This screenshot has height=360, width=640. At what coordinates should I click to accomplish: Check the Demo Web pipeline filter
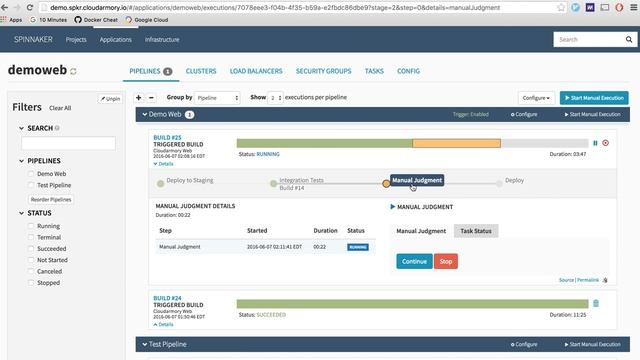(x=31, y=174)
